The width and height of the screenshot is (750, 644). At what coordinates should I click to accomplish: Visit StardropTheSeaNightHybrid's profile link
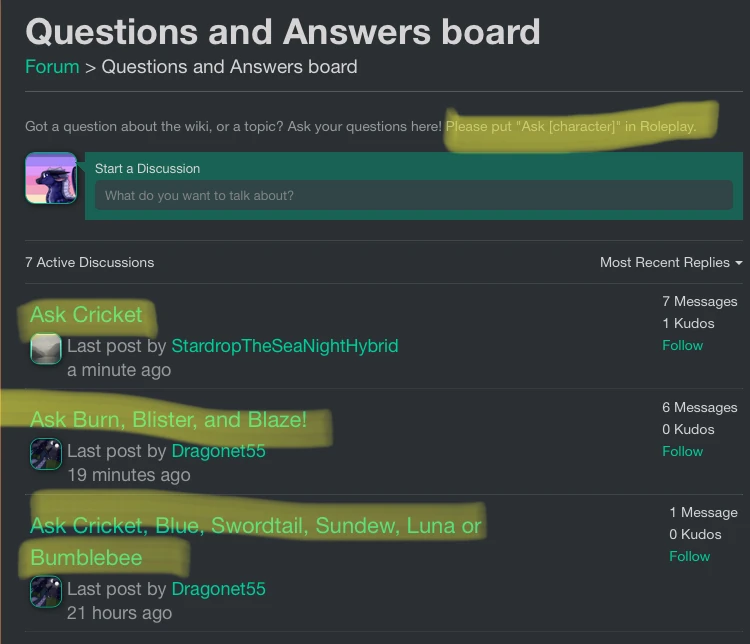pos(284,346)
